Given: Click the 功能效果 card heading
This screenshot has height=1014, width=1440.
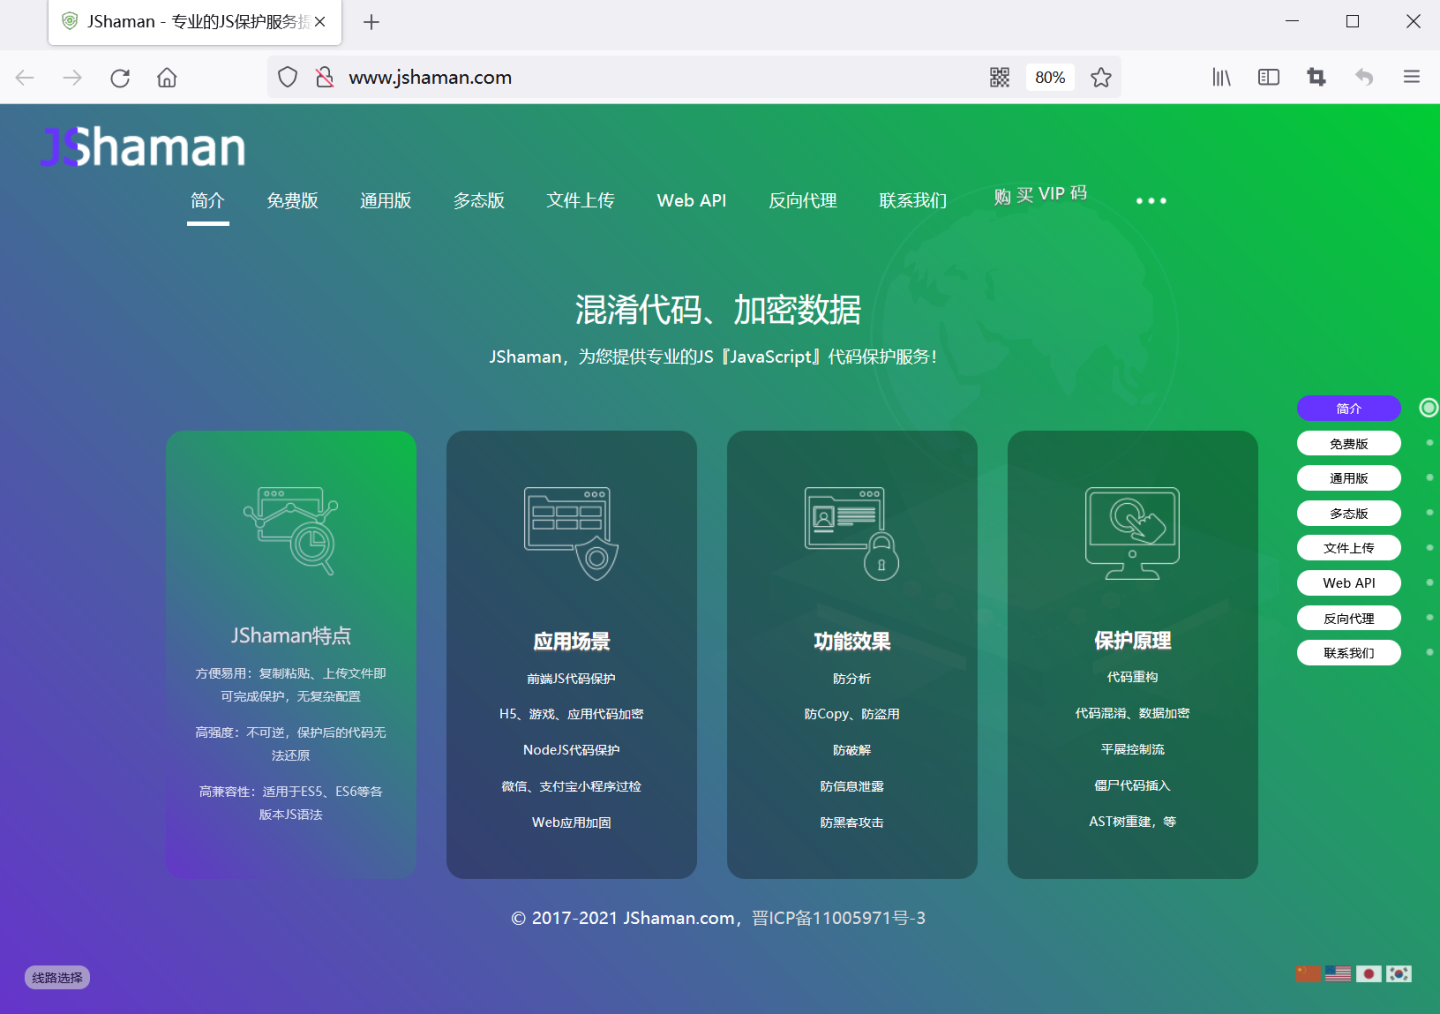Looking at the screenshot, I should pos(852,642).
